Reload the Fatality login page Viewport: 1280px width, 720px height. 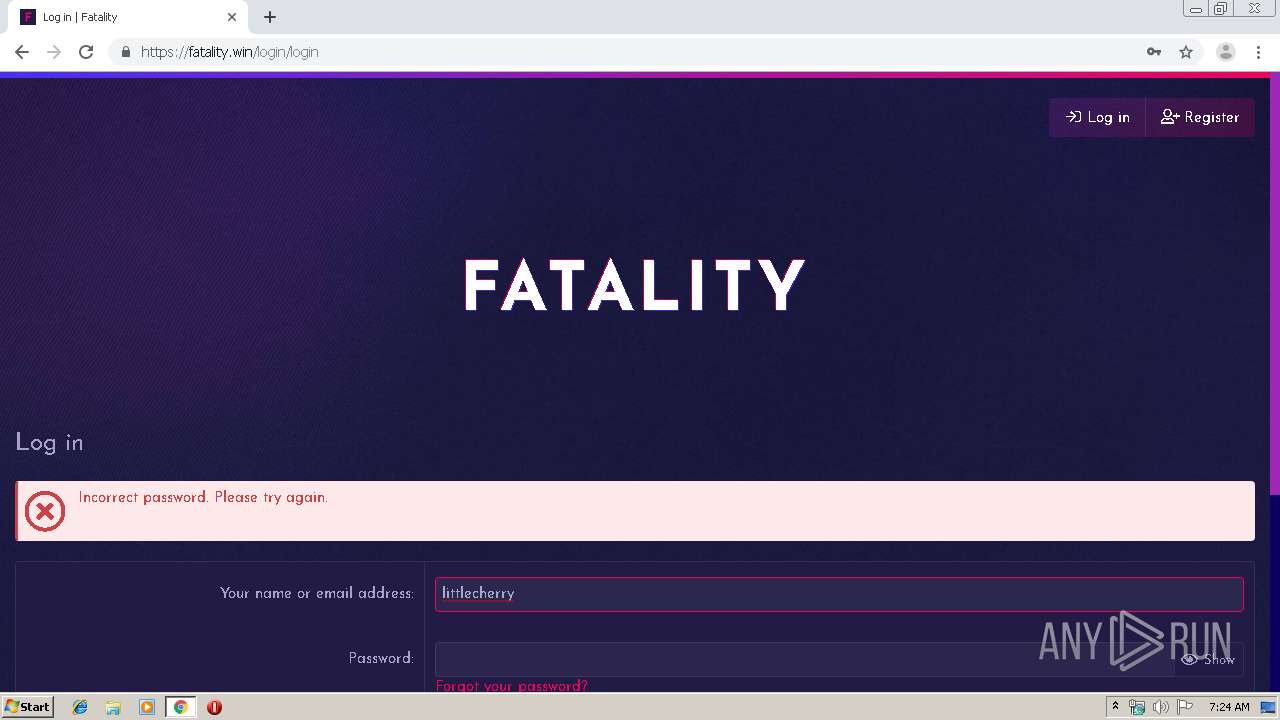(x=86, y=52)
